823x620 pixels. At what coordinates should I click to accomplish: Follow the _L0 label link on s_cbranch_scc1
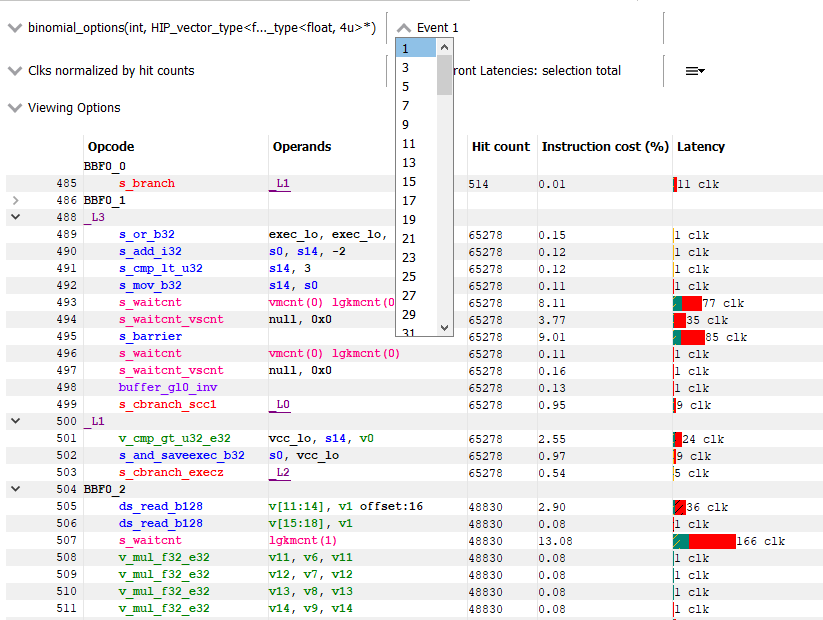280,405
